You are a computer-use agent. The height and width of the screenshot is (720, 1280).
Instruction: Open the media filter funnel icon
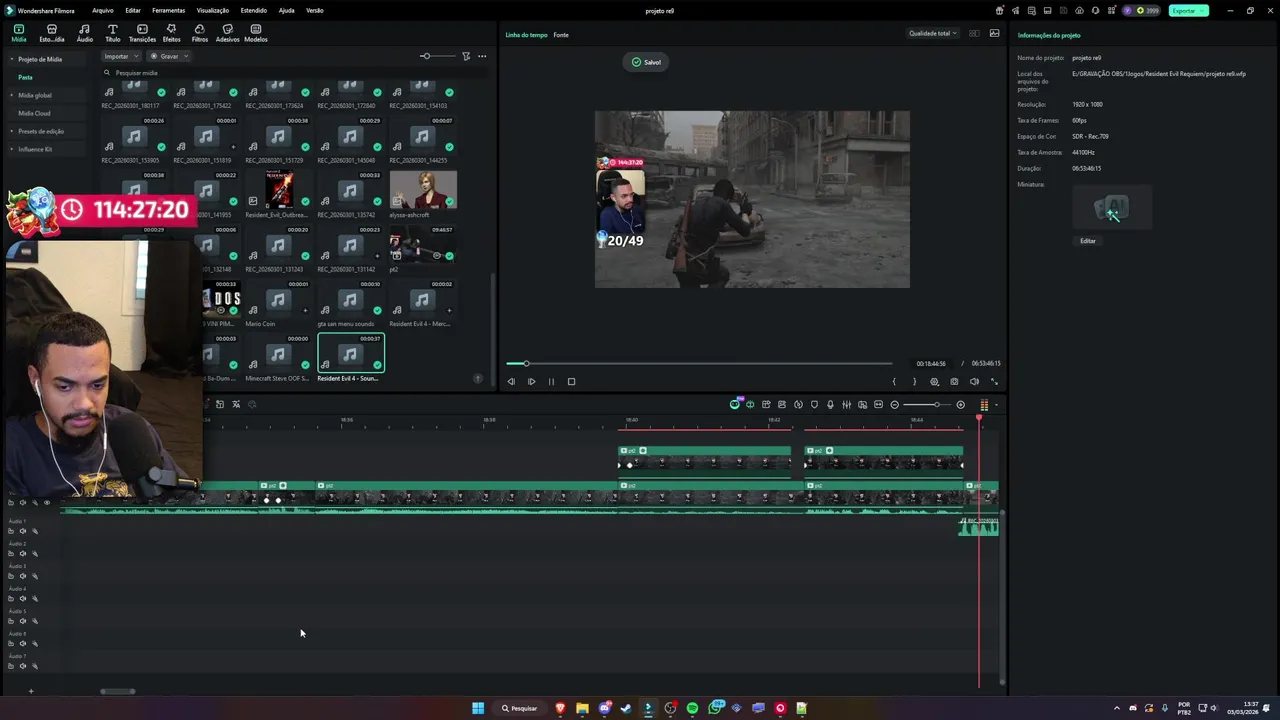[x=466, y=56]
